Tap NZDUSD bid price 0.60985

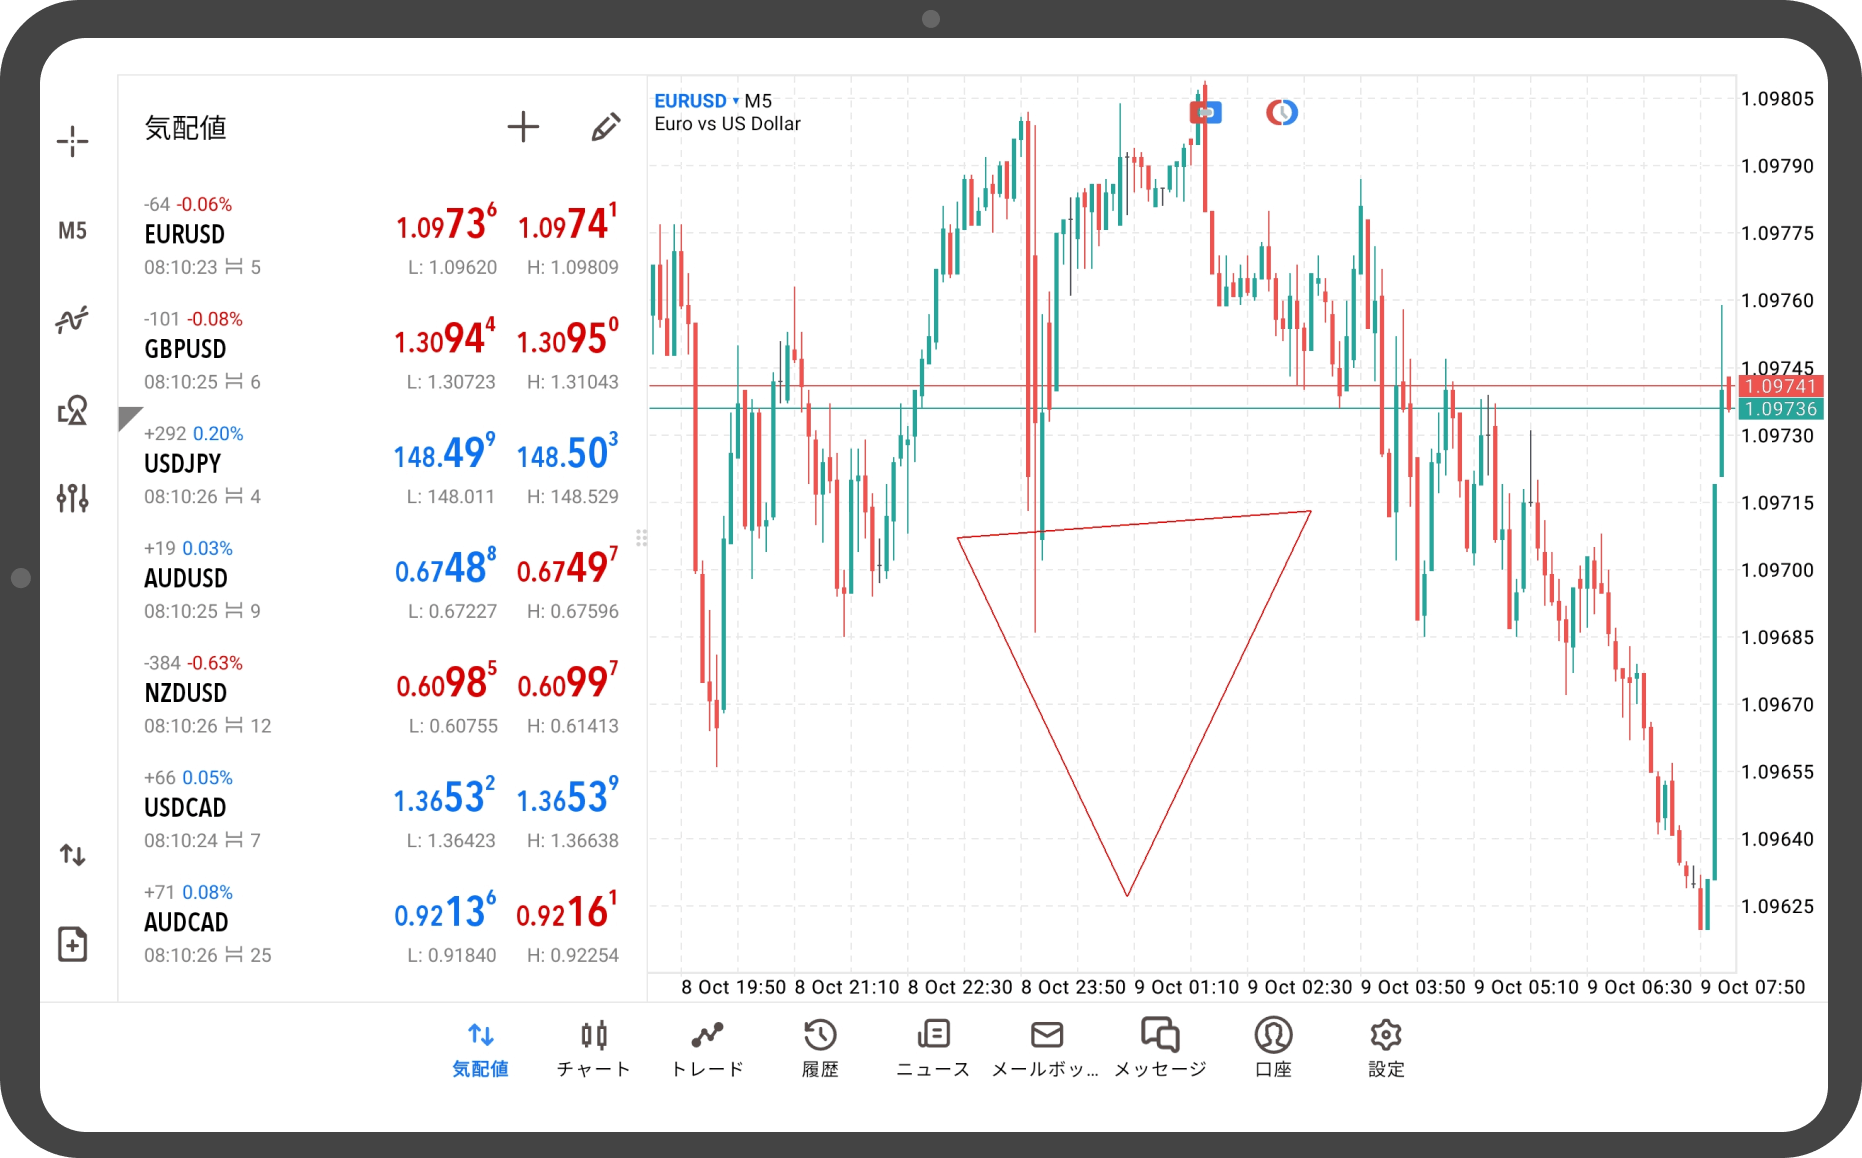click(x=446, y=681)
